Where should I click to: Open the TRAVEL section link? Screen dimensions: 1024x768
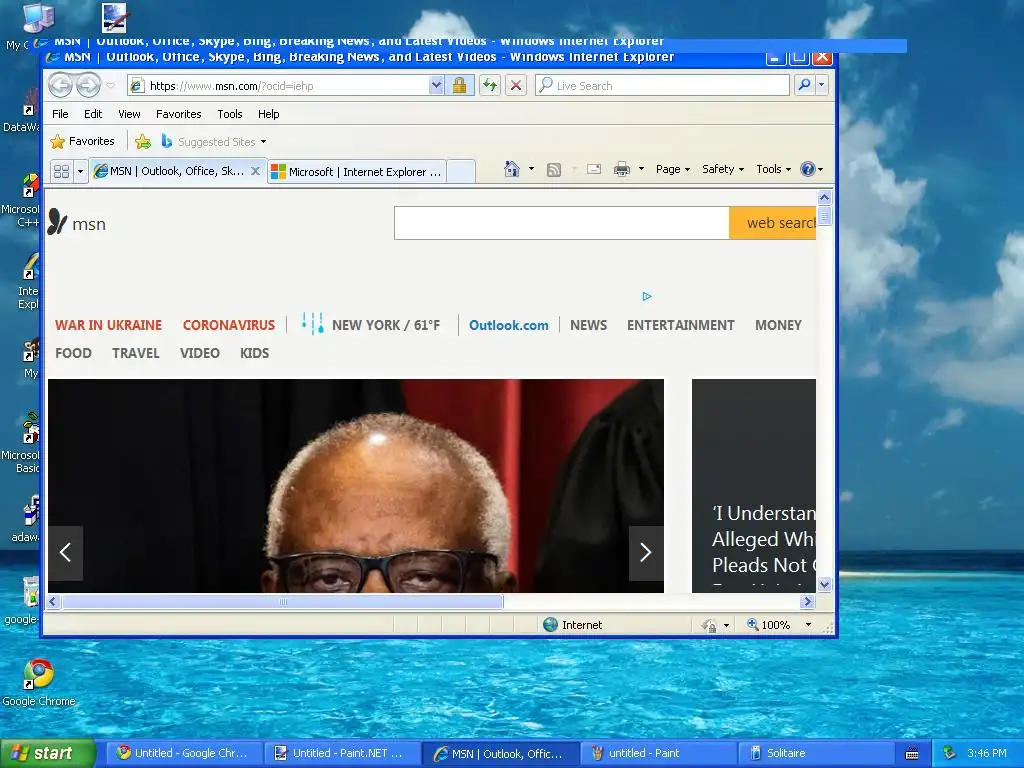[136, 353]
